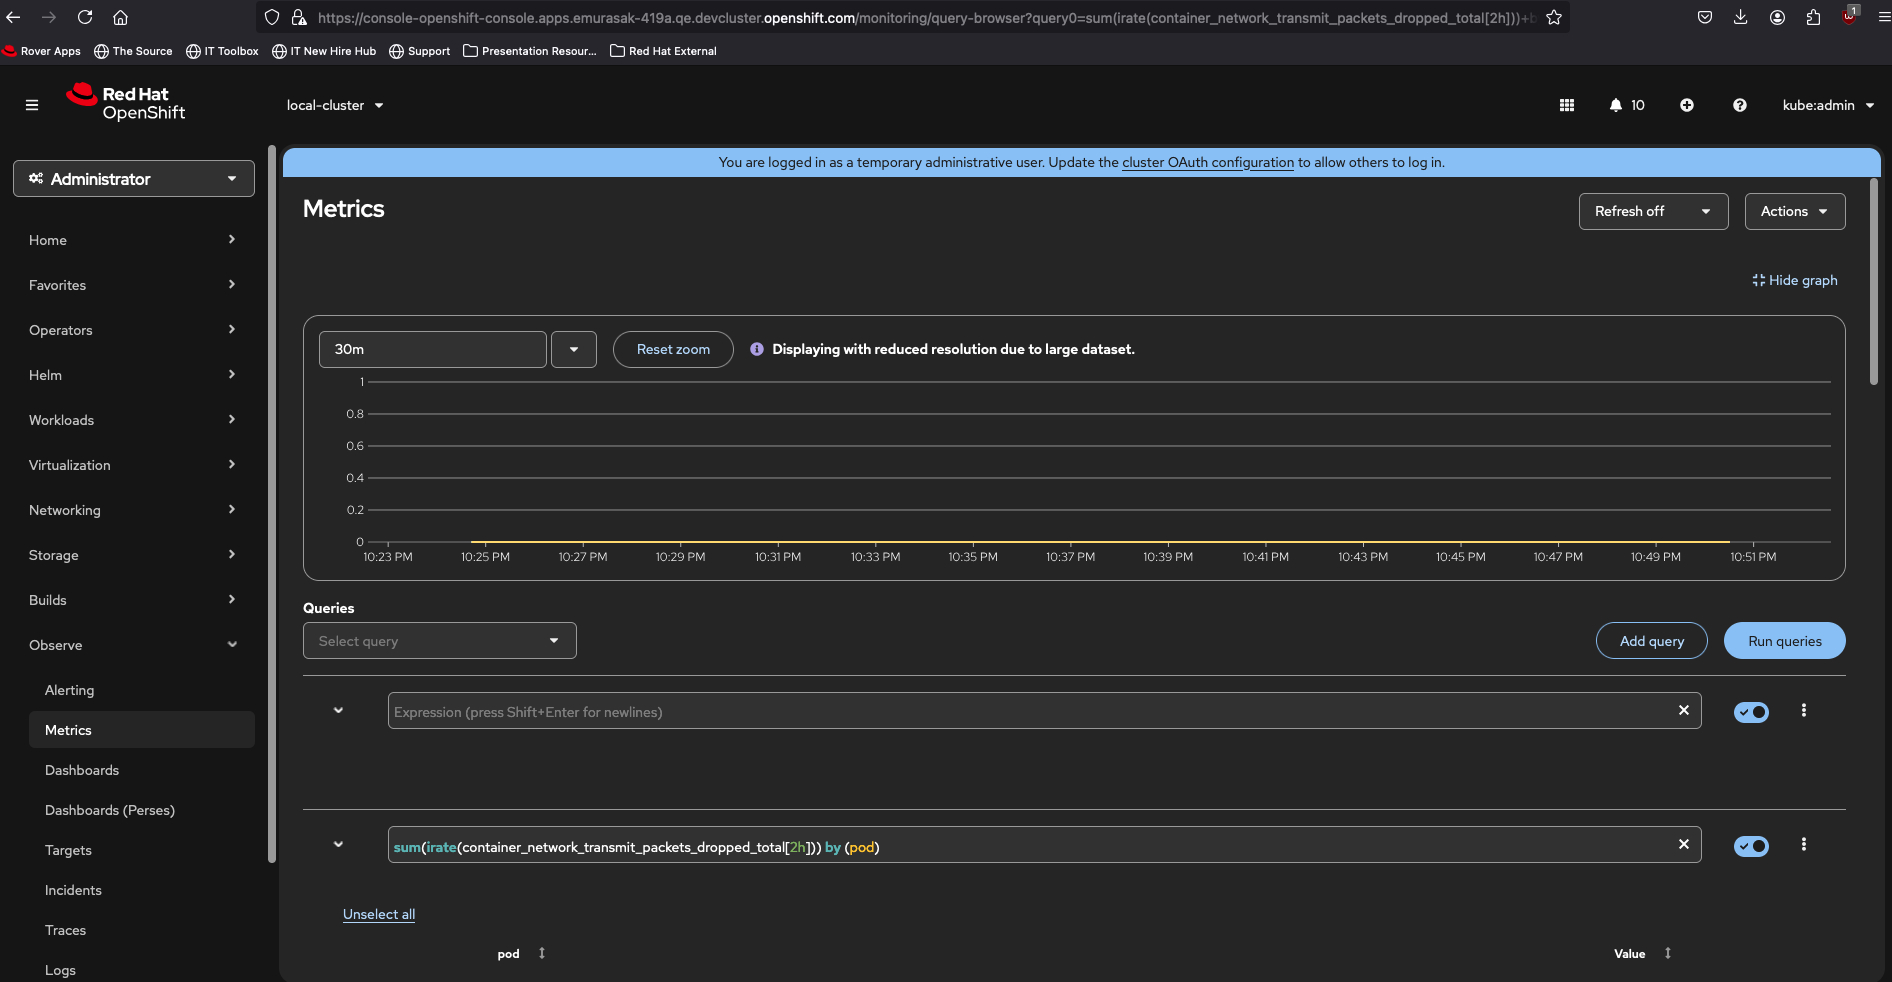
Task: Click the extension icon with badge 1
Action: coord(1850,16)
